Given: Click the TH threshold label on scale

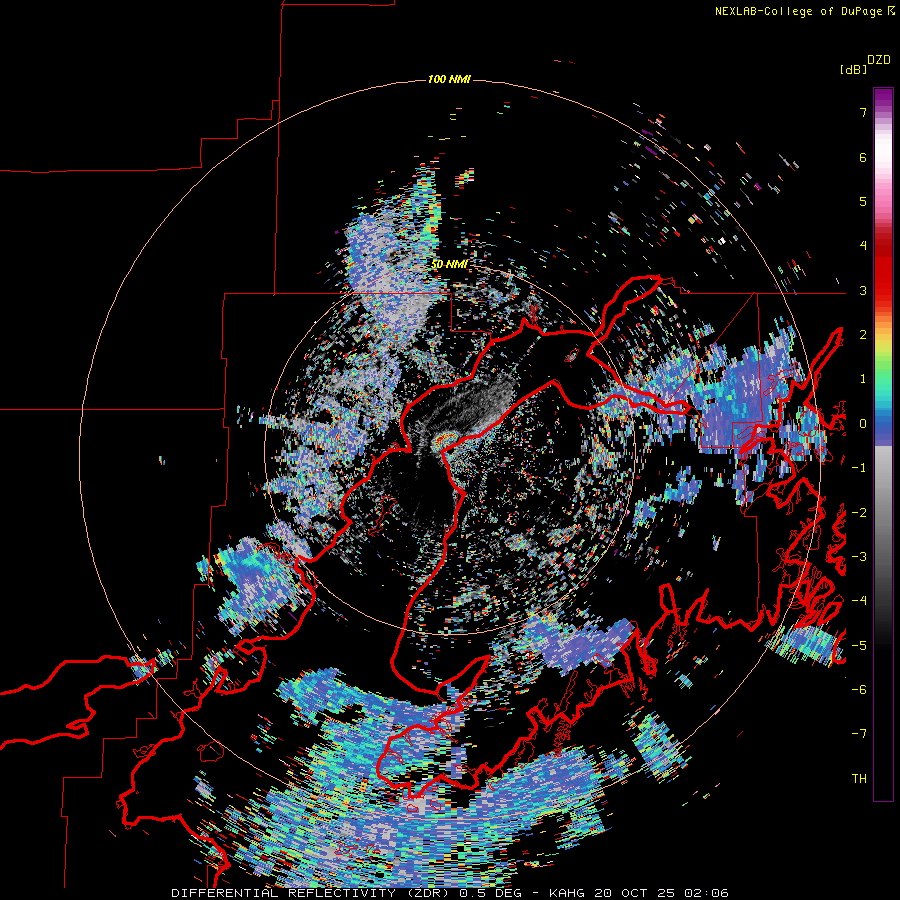Looking at the screenshot, I should [859, 779].
